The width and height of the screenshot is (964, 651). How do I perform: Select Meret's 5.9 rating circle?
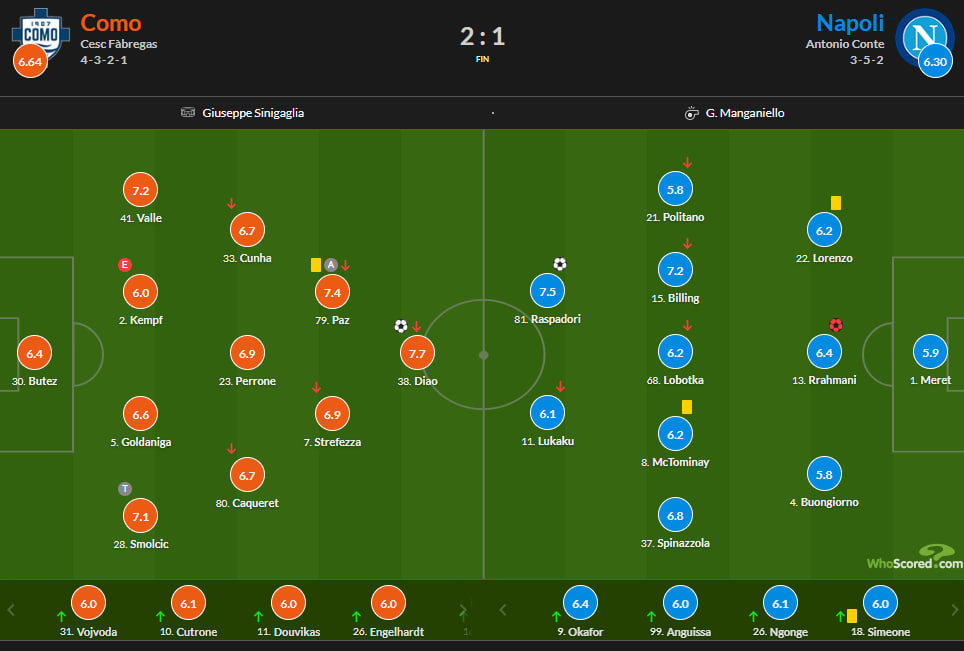[931, 352]
